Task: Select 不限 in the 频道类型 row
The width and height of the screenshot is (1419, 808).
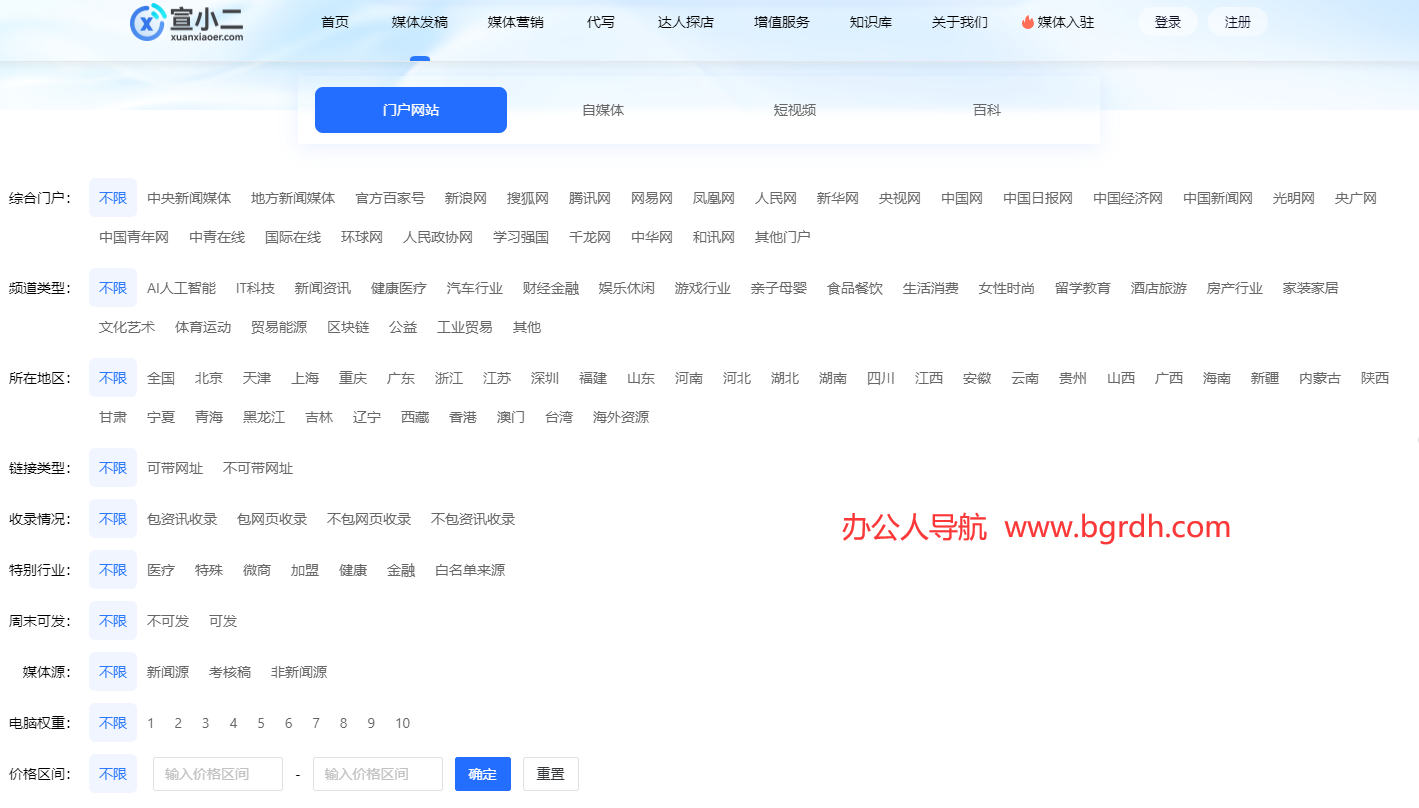Action: (x=113, y=288)
